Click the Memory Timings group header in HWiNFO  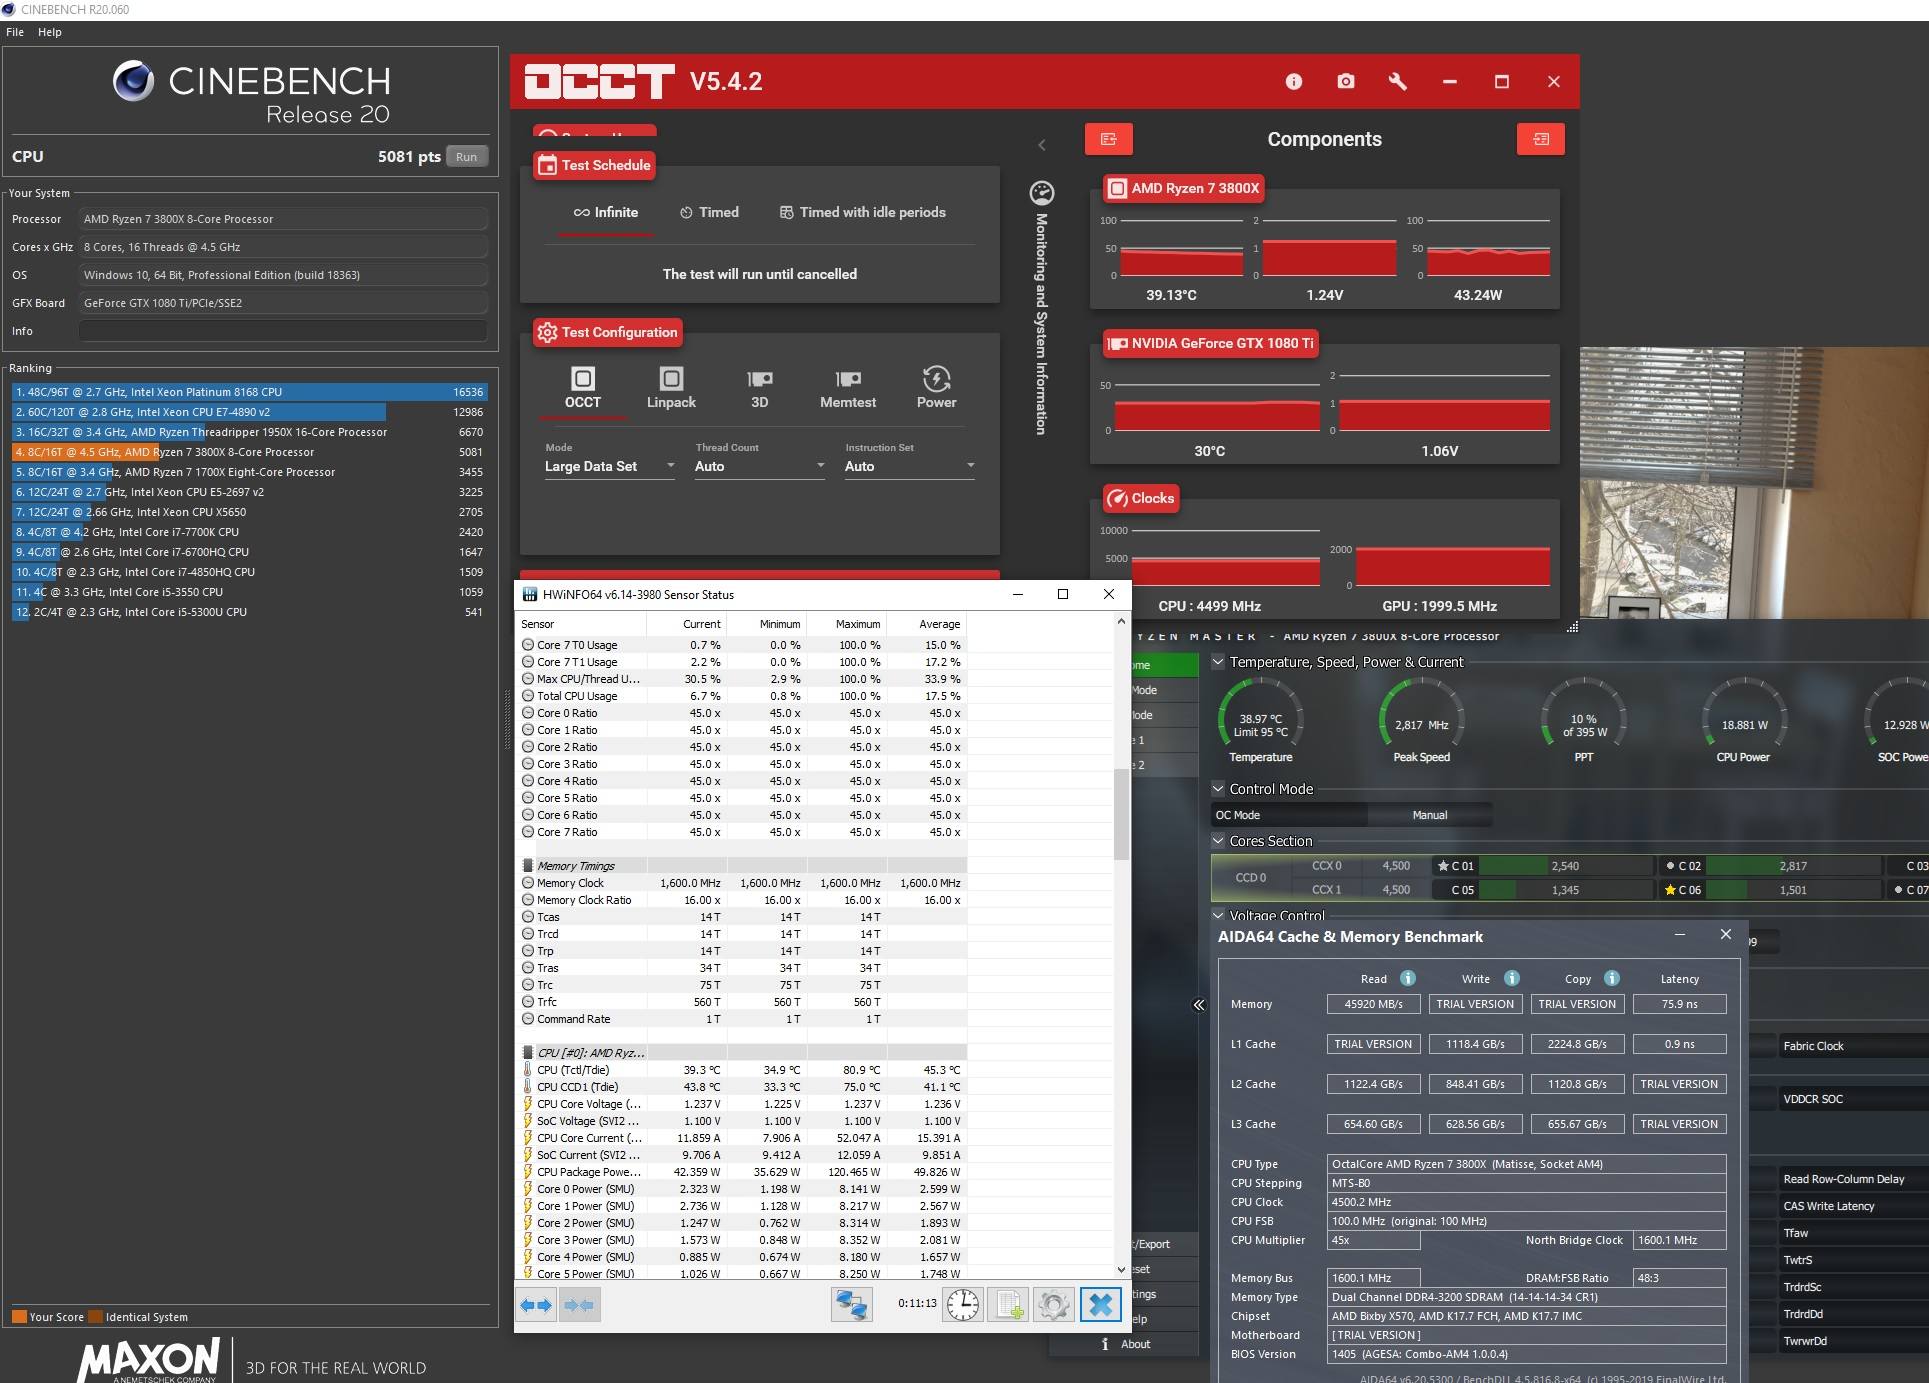(742, 866)
